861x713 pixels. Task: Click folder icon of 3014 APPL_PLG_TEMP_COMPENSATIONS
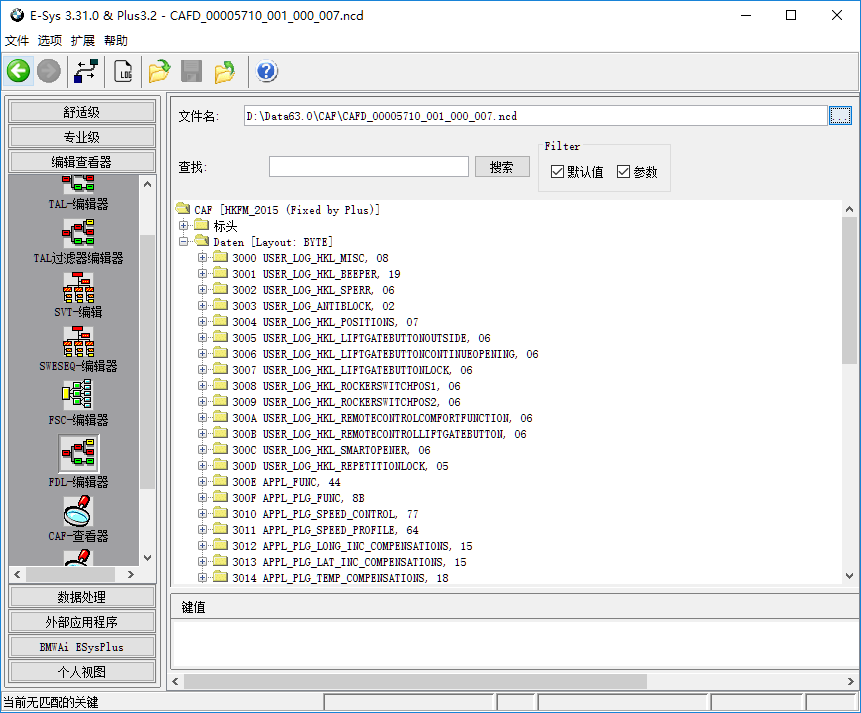(x=220, y=577)
